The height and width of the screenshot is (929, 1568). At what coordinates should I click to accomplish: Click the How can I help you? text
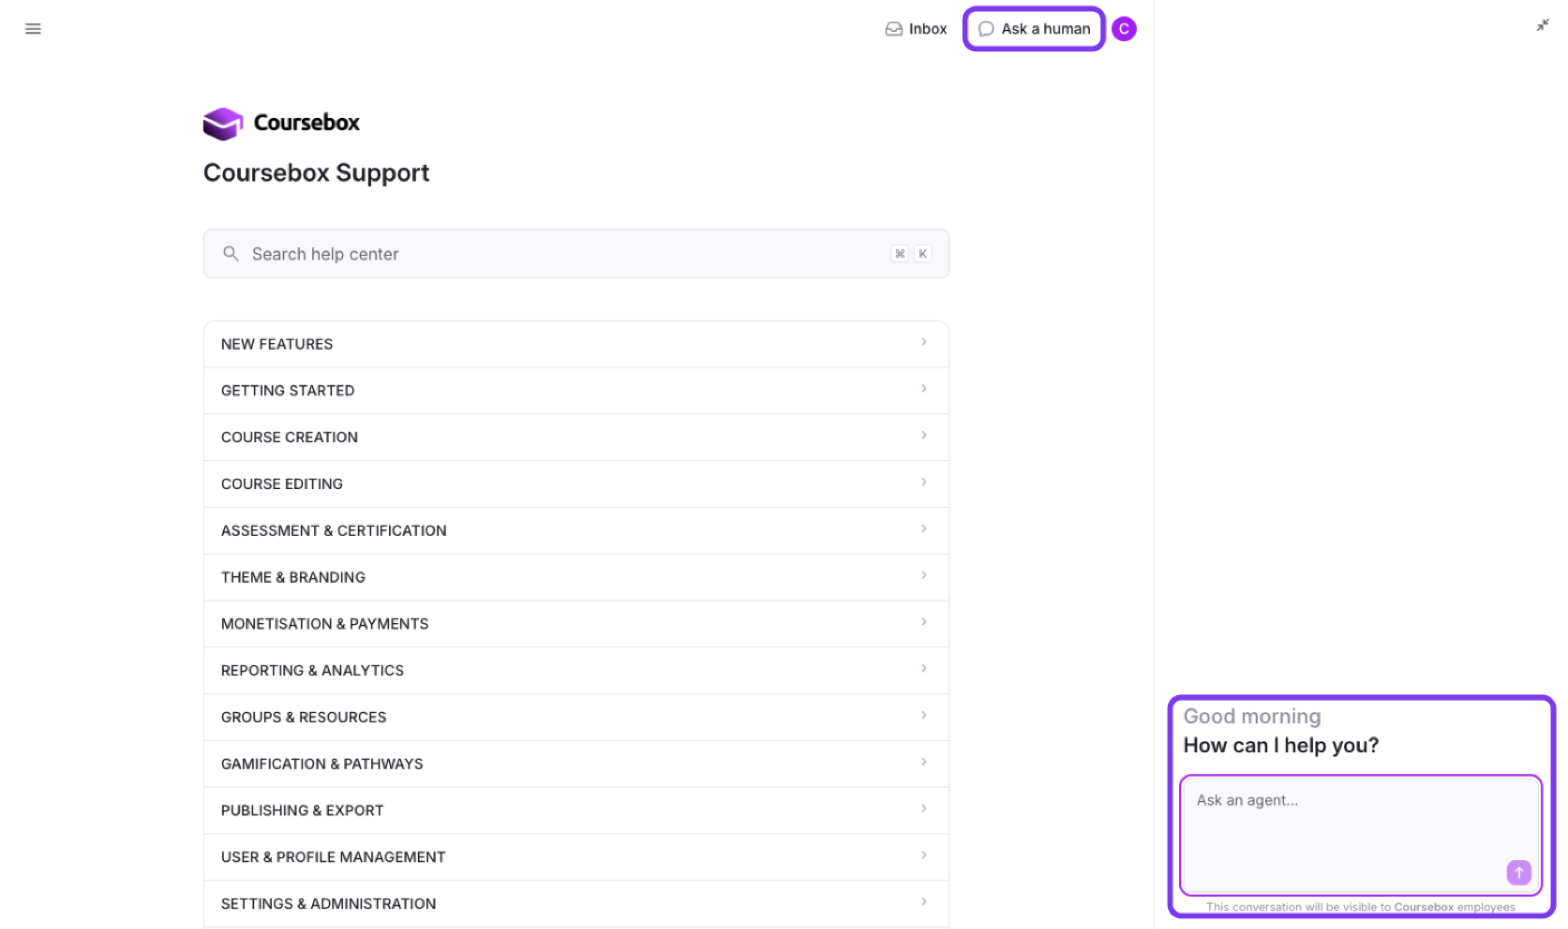tap(1281, 745)
